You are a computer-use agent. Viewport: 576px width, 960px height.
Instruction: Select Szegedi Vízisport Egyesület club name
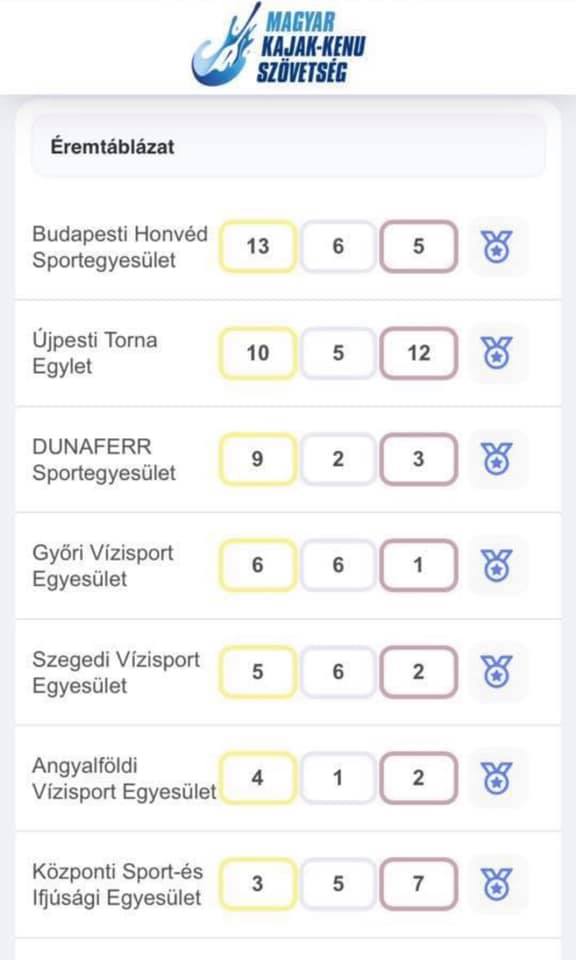[x=116, y=672]
